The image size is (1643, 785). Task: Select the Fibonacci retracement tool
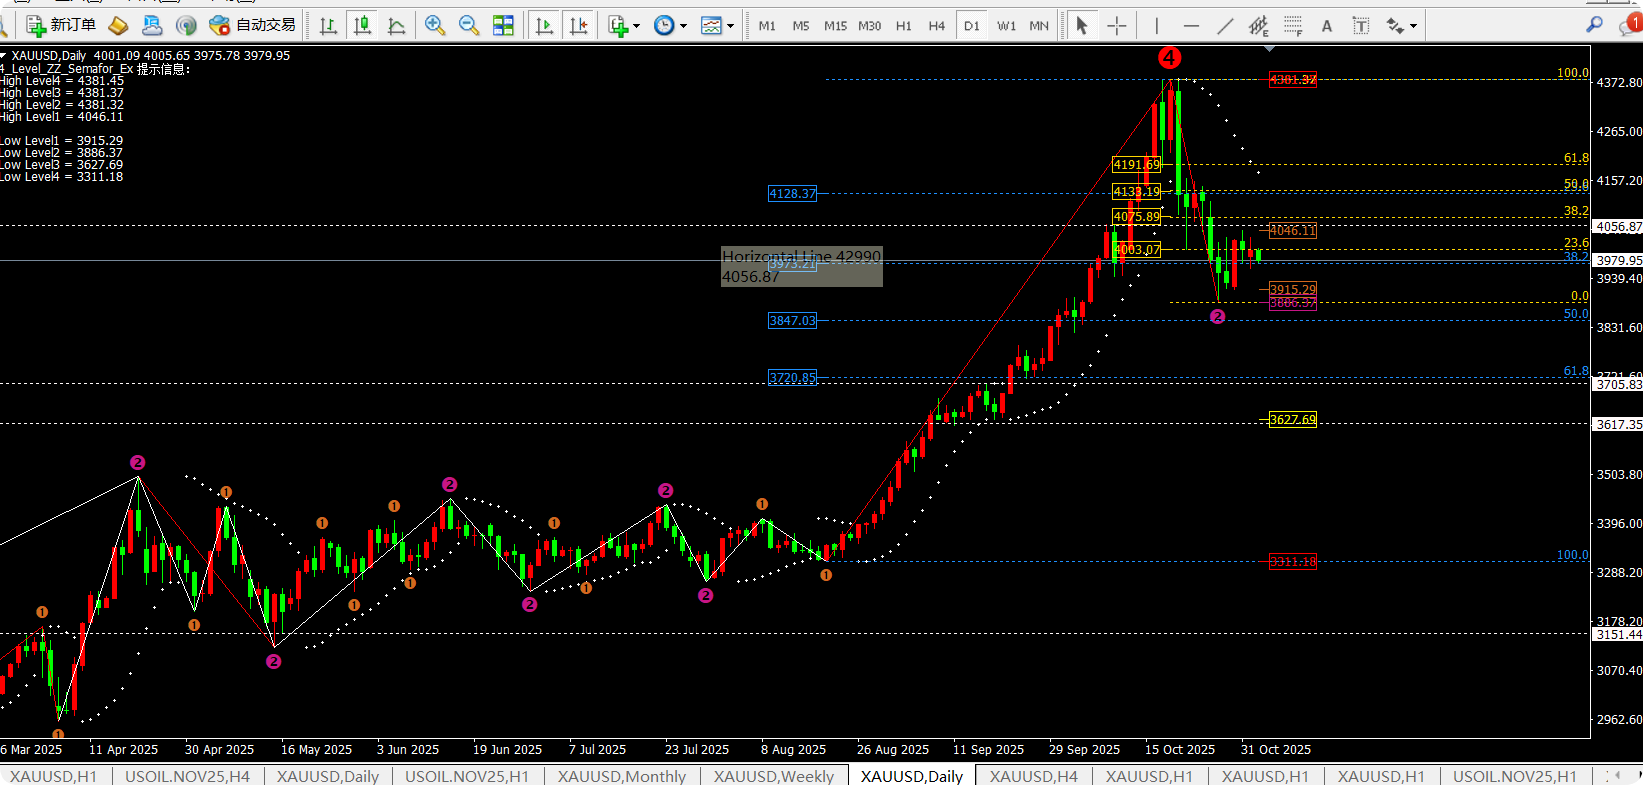point(1293,25)
